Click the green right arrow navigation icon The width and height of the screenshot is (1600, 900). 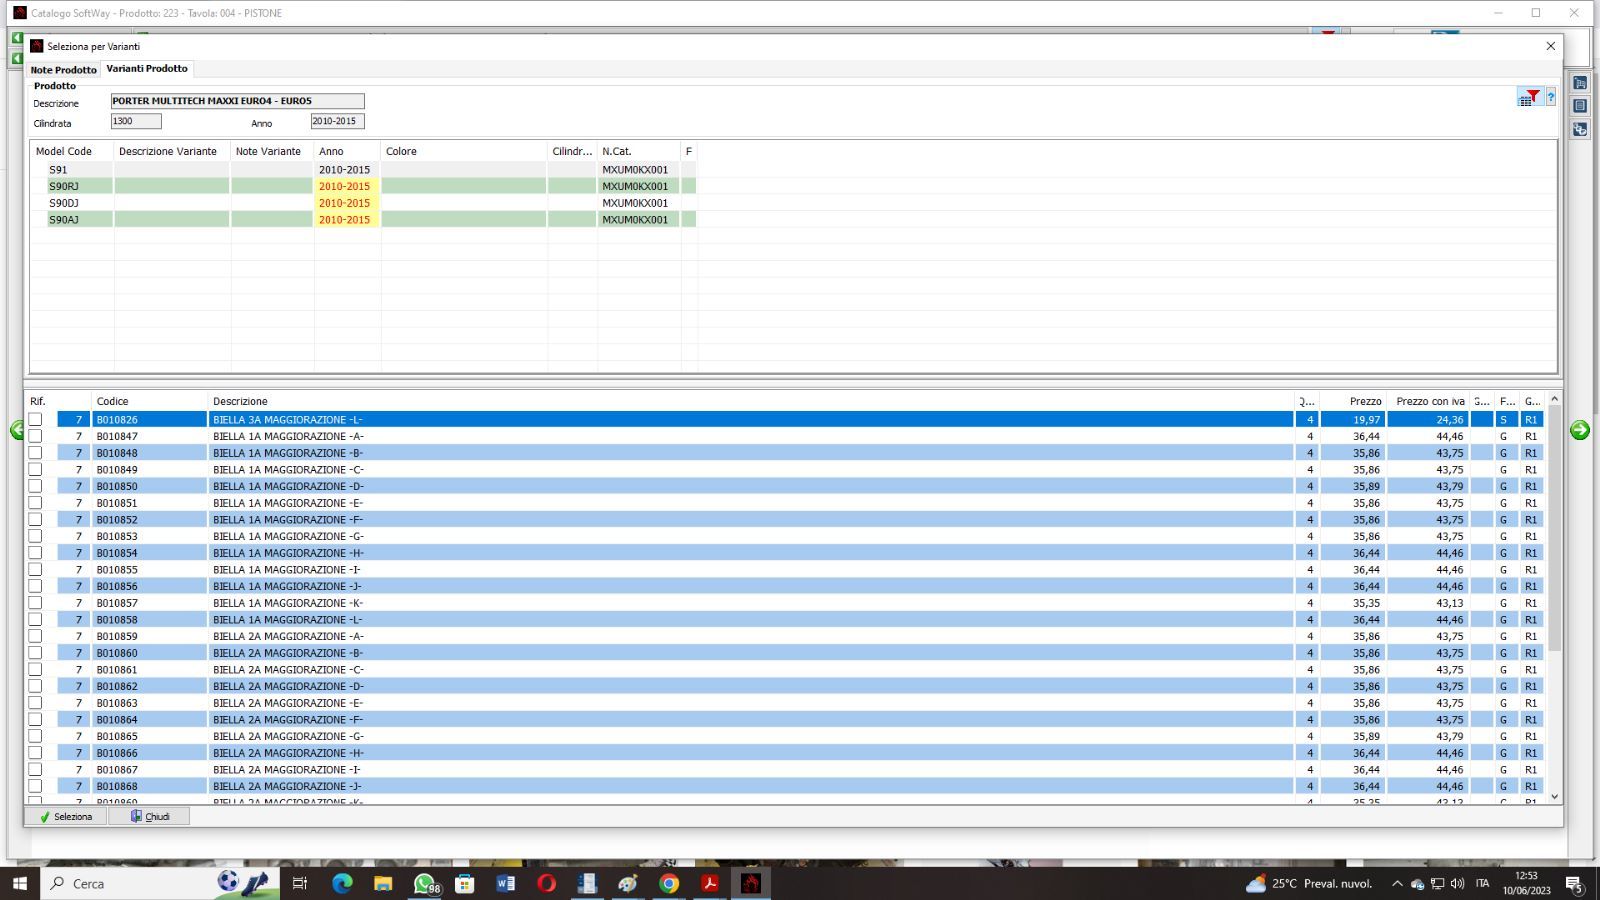(1579, 430)
